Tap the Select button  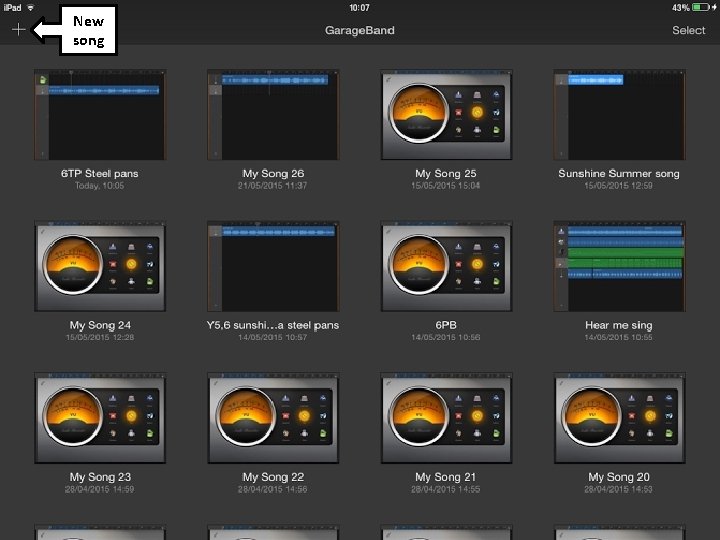[x=688, y=30]
